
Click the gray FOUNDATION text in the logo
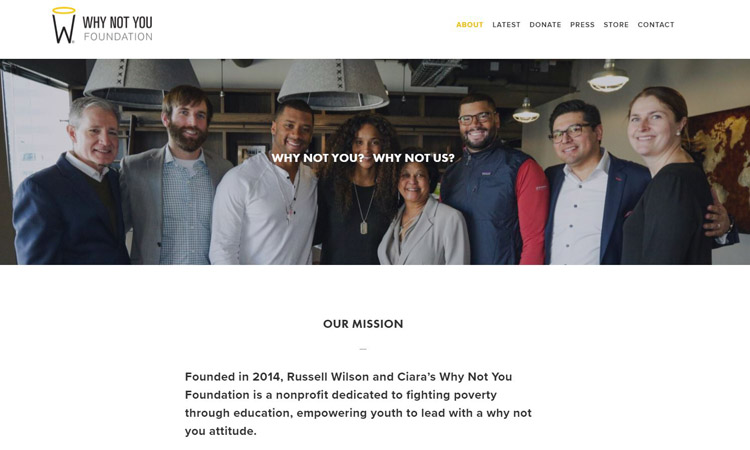pyautogui.click(x=118, y=36)
